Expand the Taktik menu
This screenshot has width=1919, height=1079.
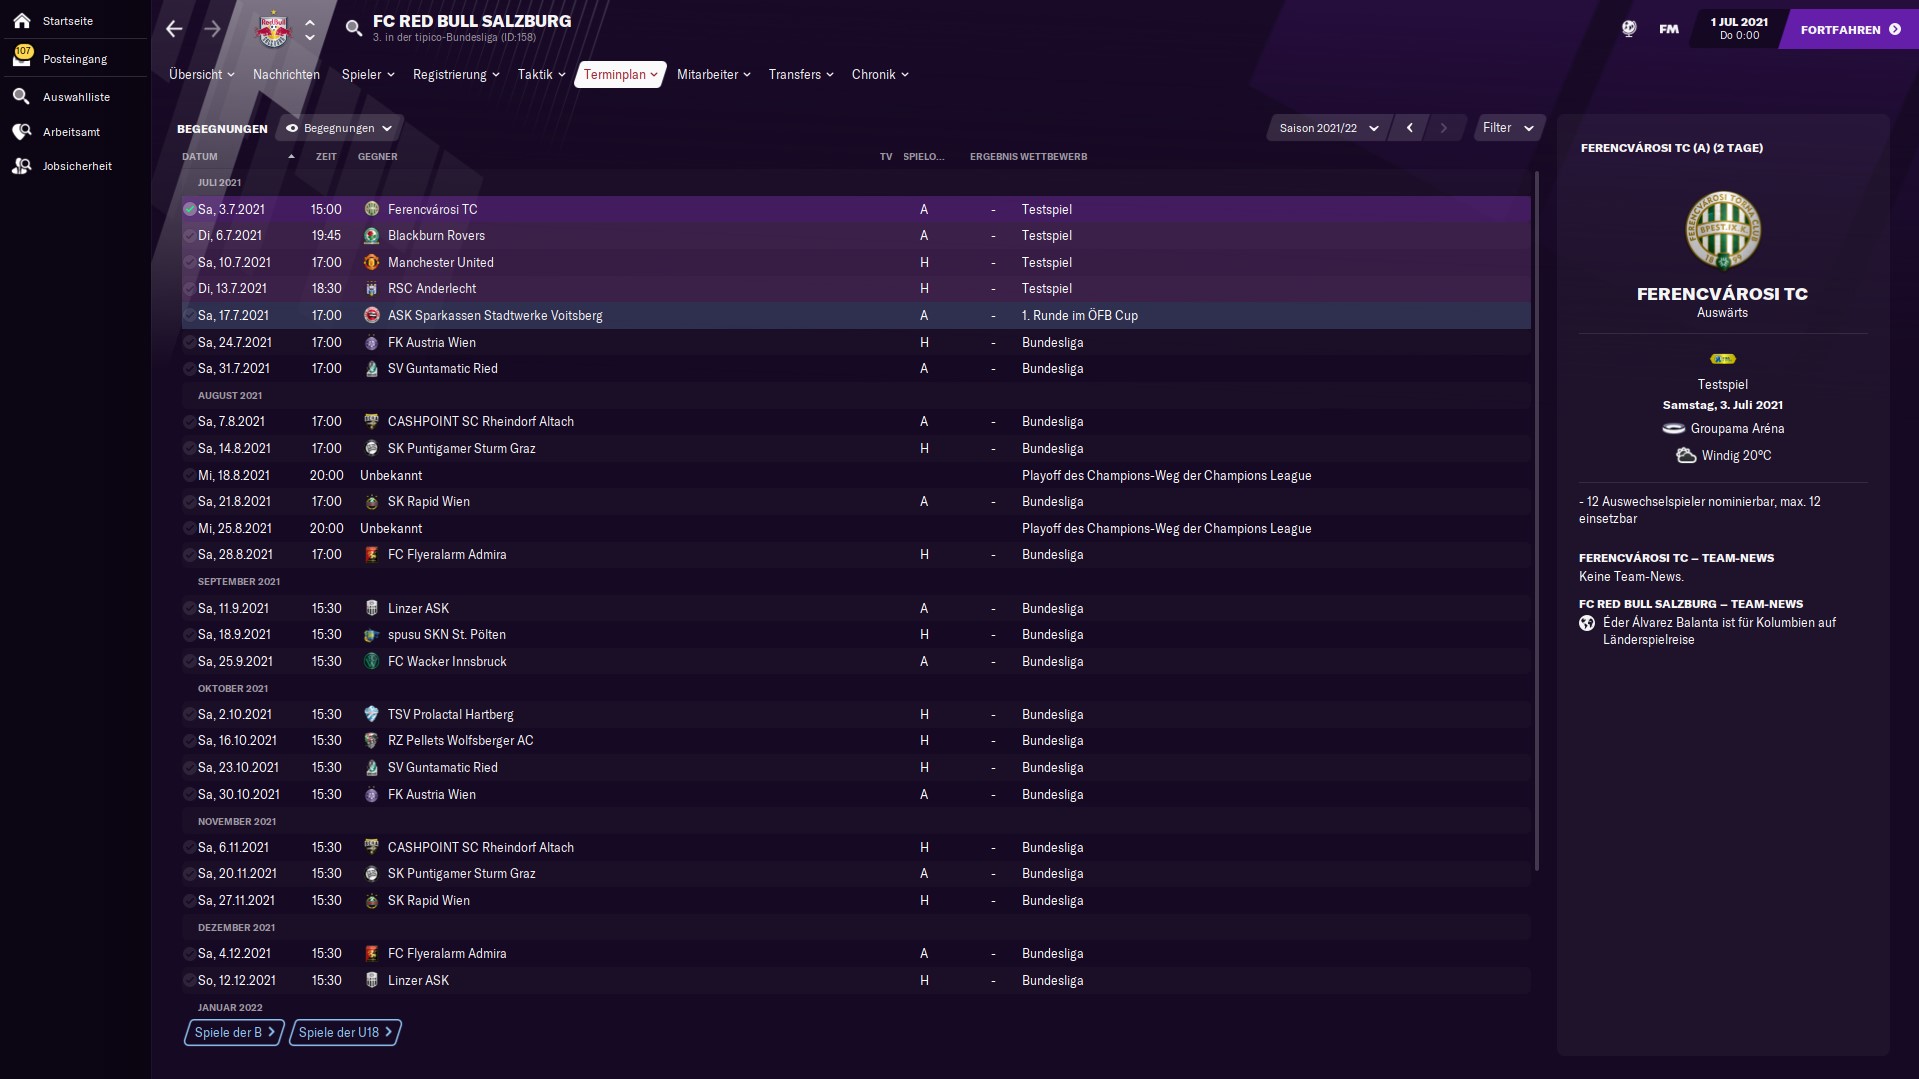[541, 74]
